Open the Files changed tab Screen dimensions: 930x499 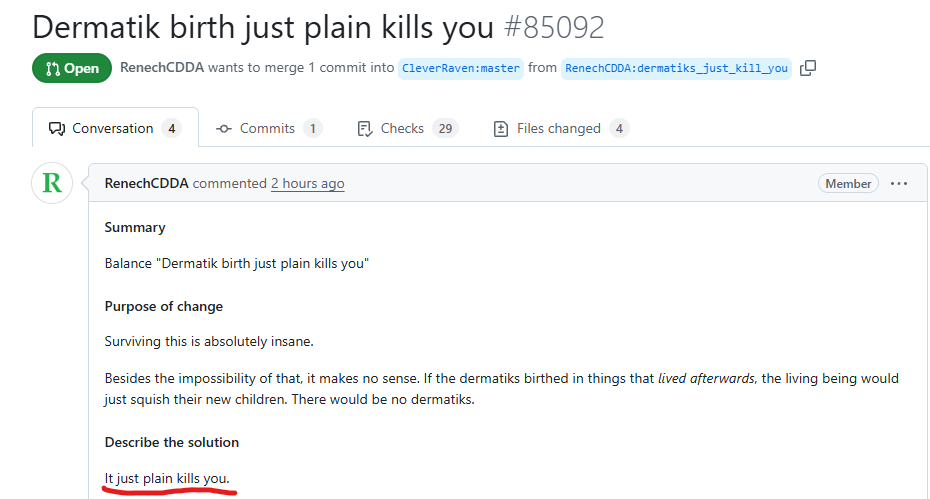558,129
